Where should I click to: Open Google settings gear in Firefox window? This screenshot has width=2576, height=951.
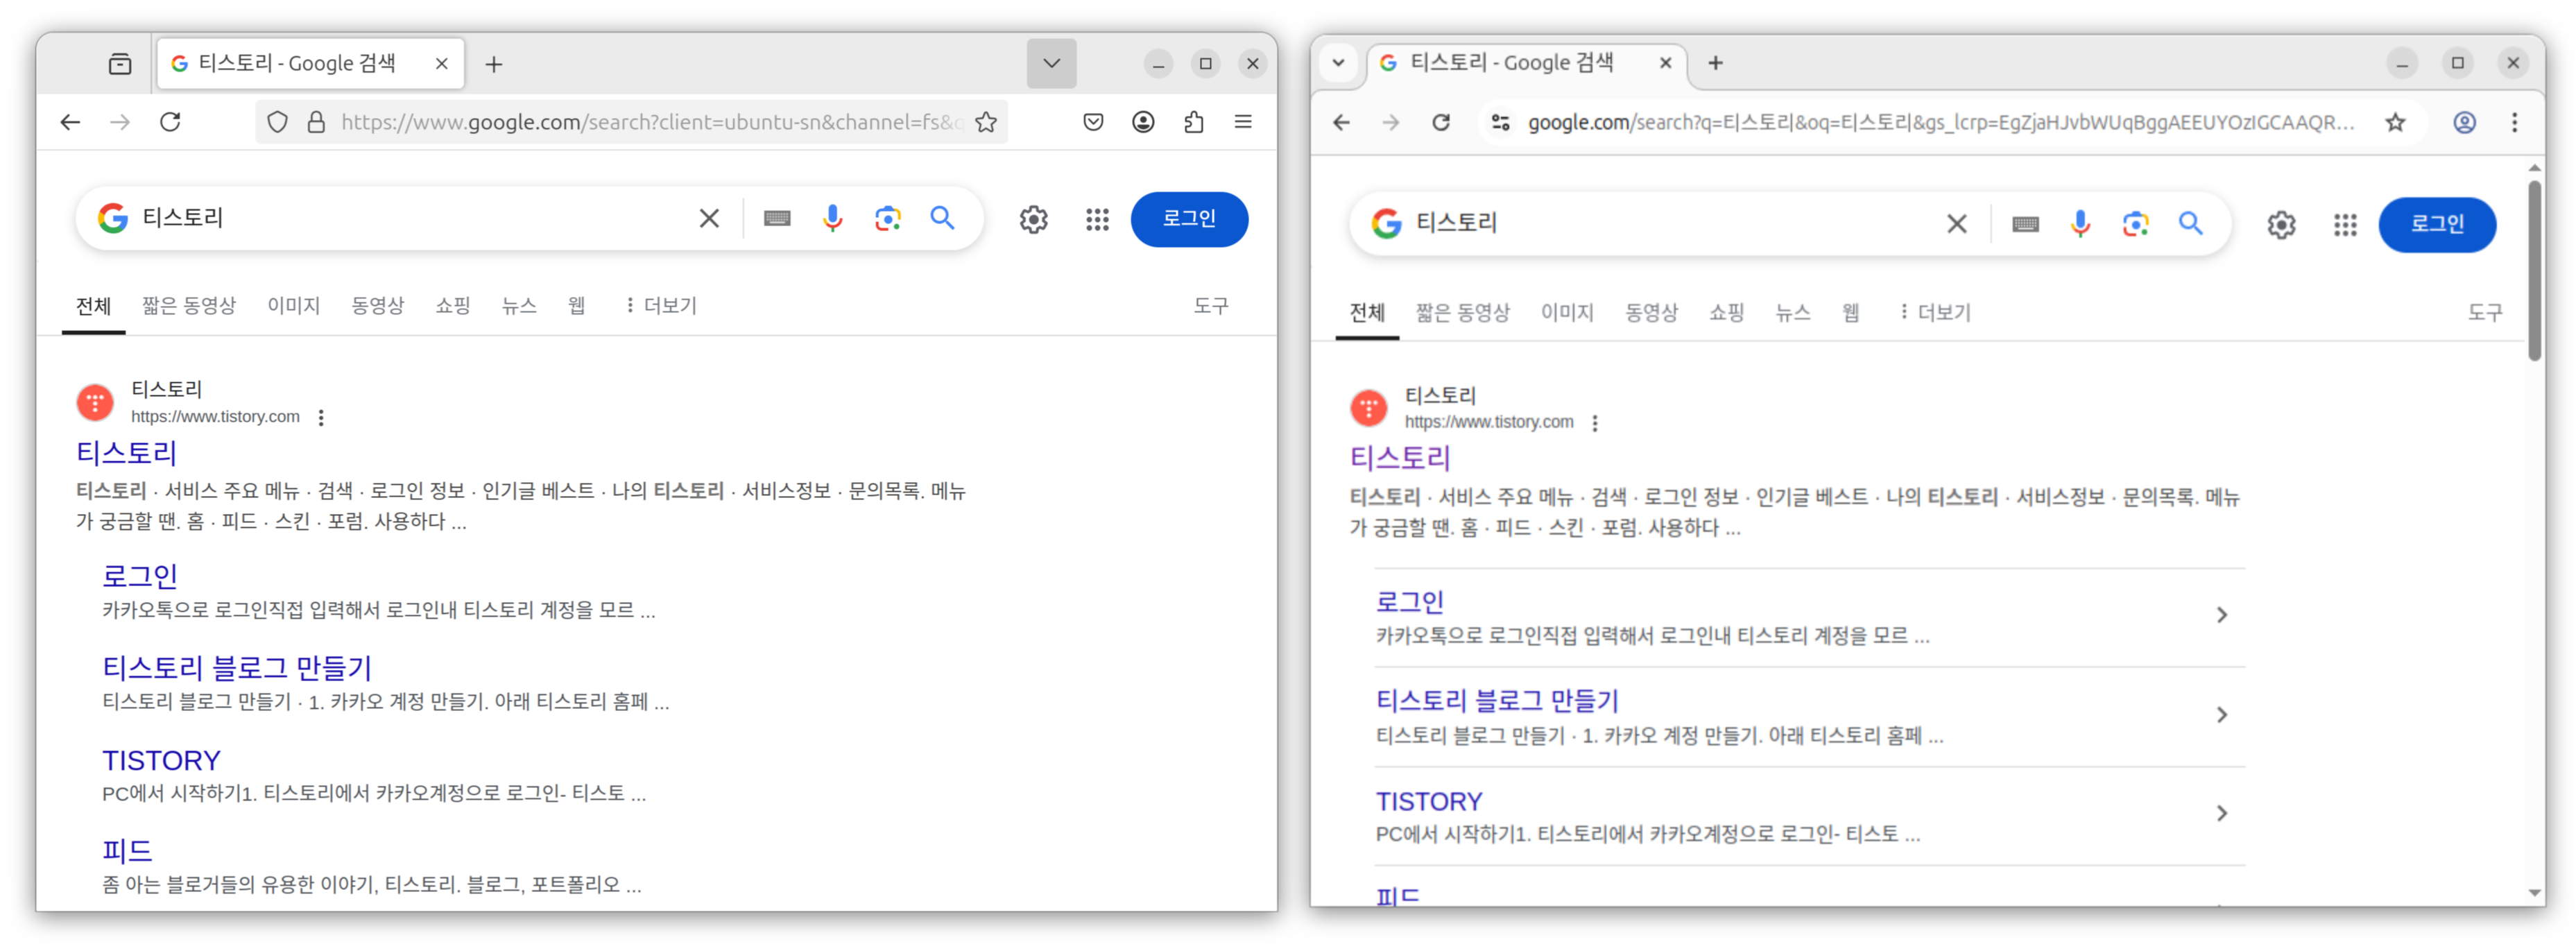pyautogui.click(x=1033, y=219)
